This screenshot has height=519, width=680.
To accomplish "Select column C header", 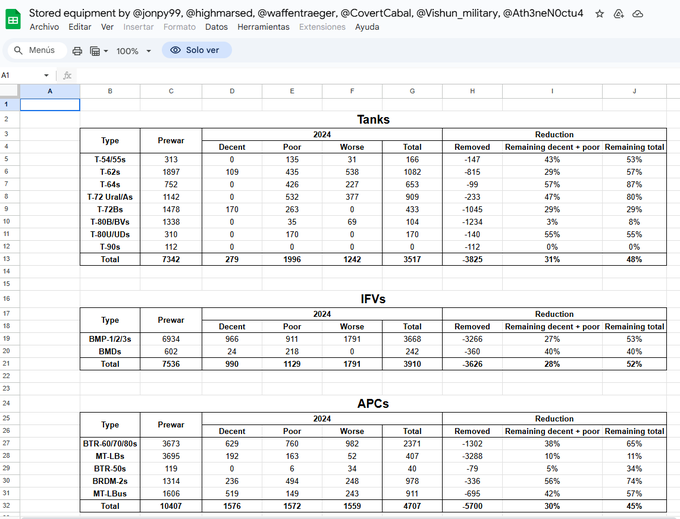I will [171, 91].
